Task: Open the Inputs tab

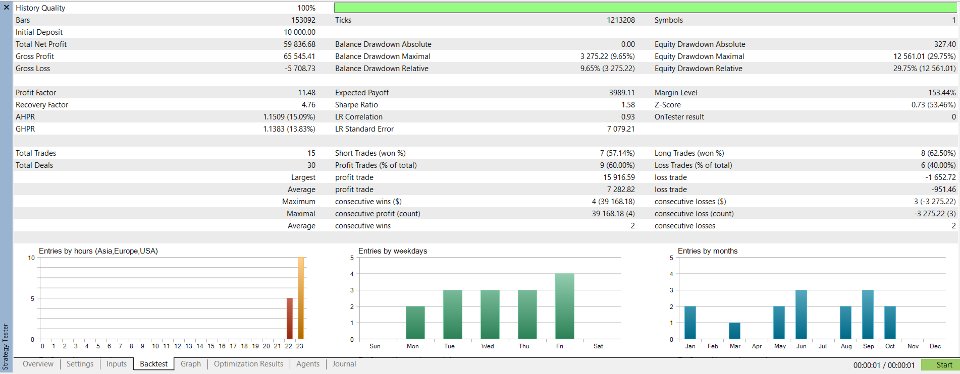Action: point(116,364)
